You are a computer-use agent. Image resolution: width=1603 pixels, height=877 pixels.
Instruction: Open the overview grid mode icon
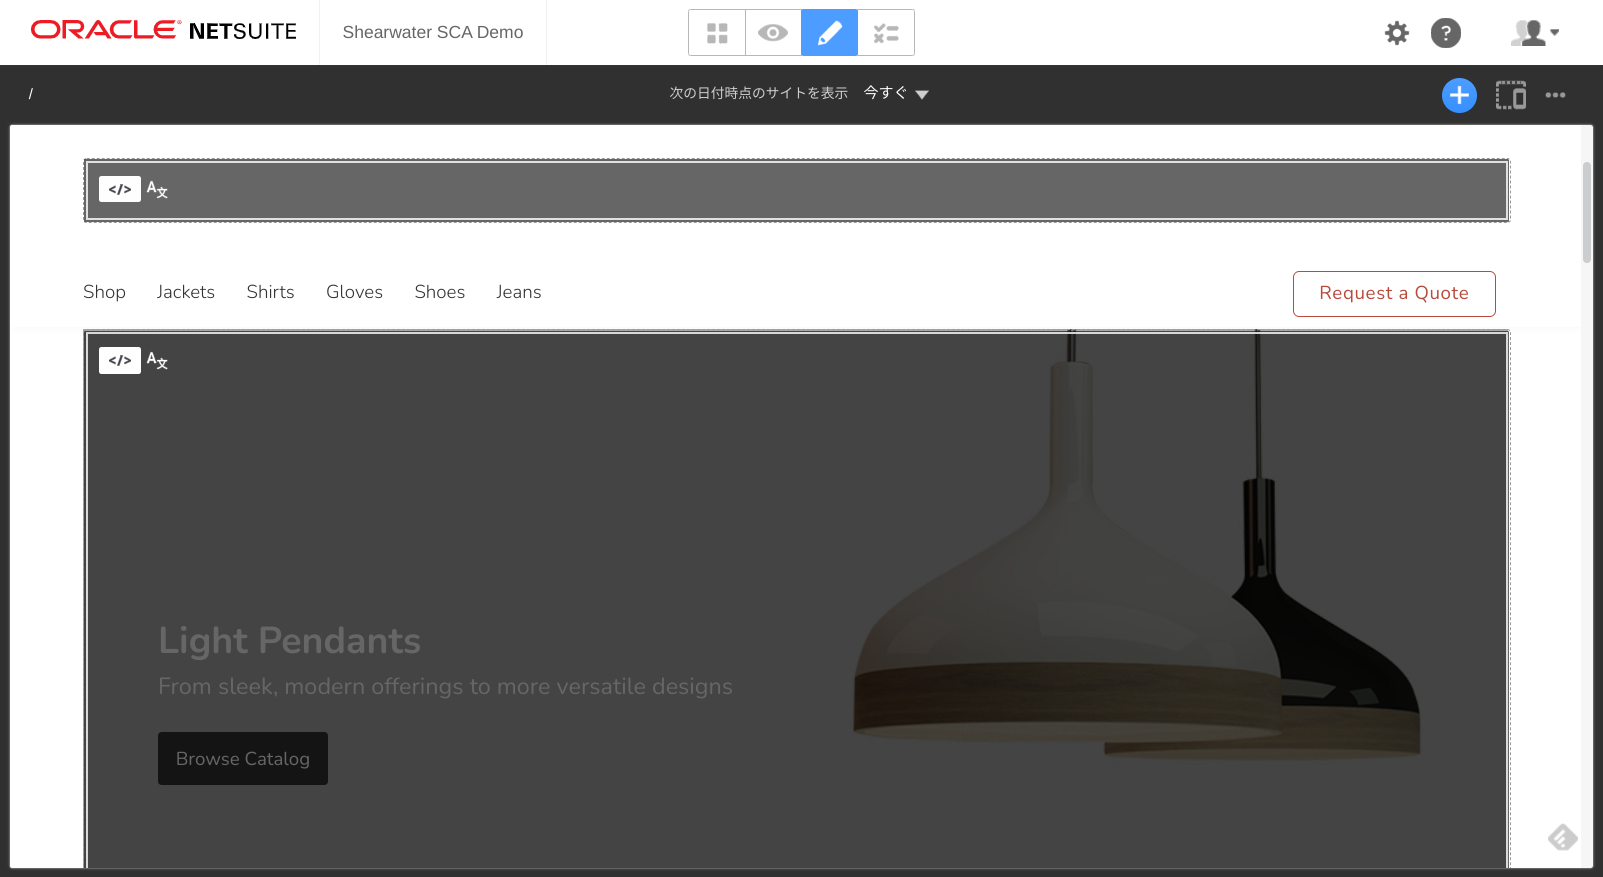coord(717,33)
